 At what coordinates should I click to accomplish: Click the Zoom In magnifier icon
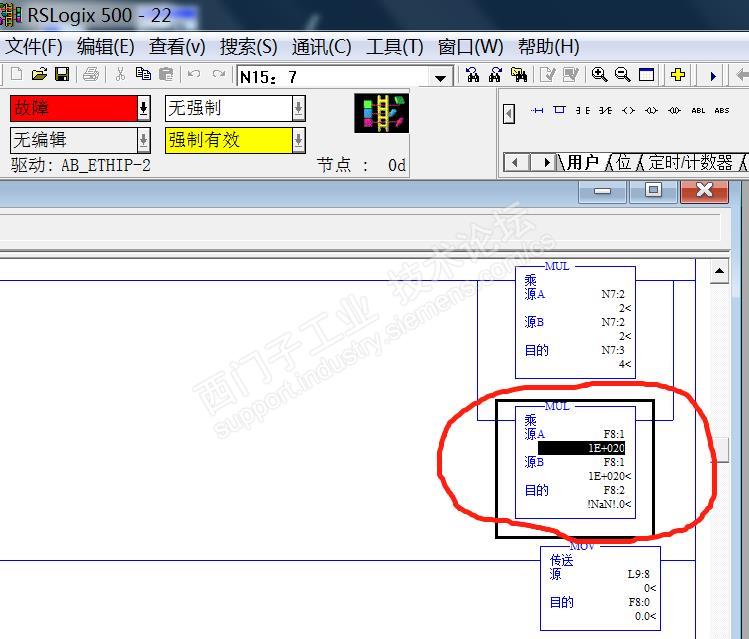pyautogui.click(x=599, y=75)
